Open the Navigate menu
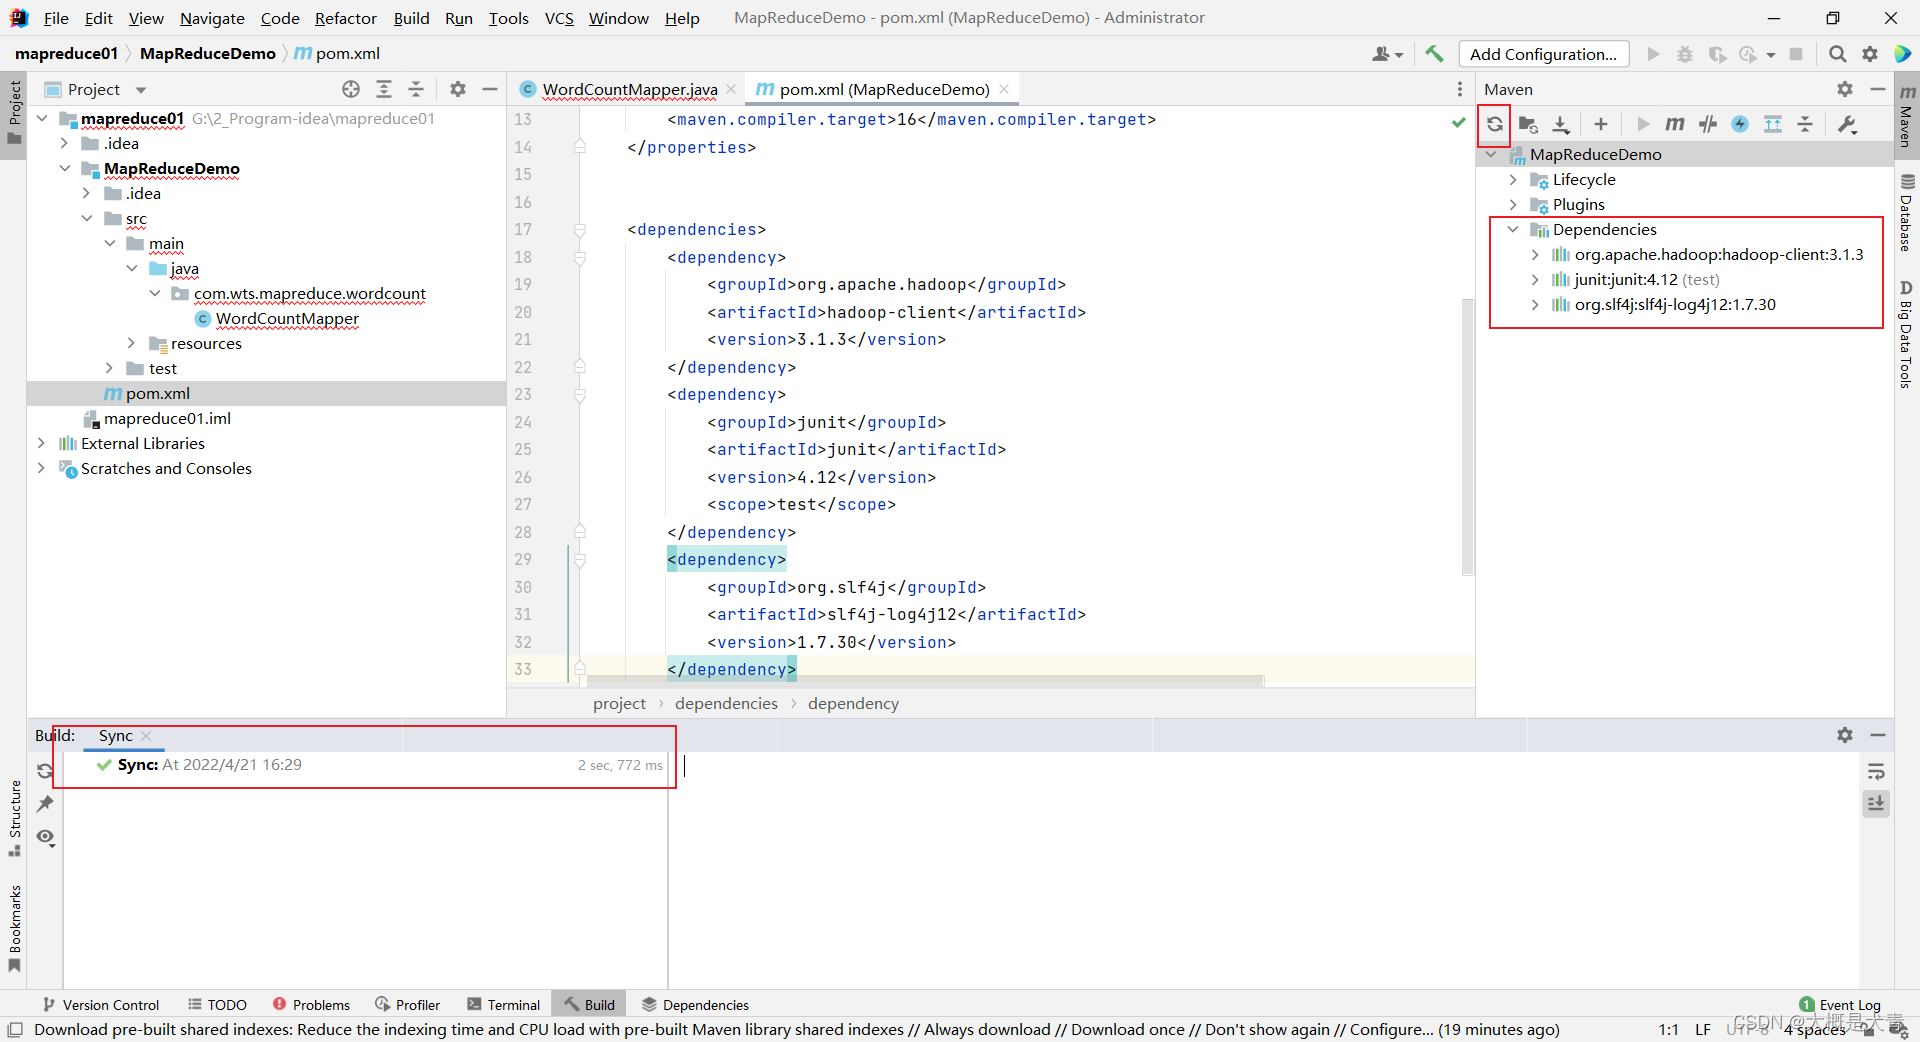 pos(212,18)
